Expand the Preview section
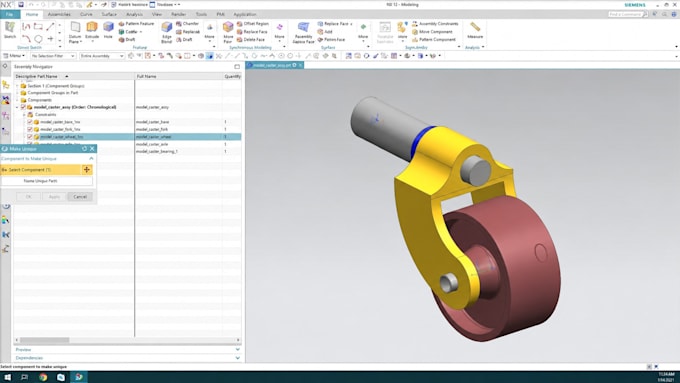This screenshot has width=680, height=383. point(237,350)
